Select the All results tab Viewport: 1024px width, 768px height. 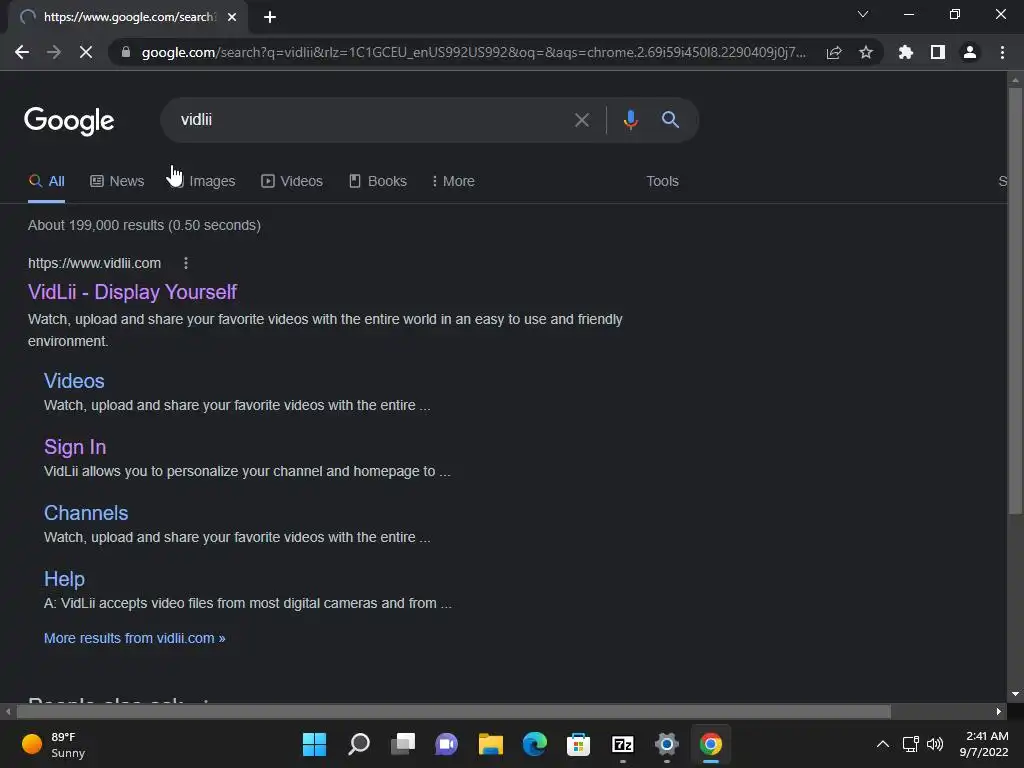click(x=46, y=181)
